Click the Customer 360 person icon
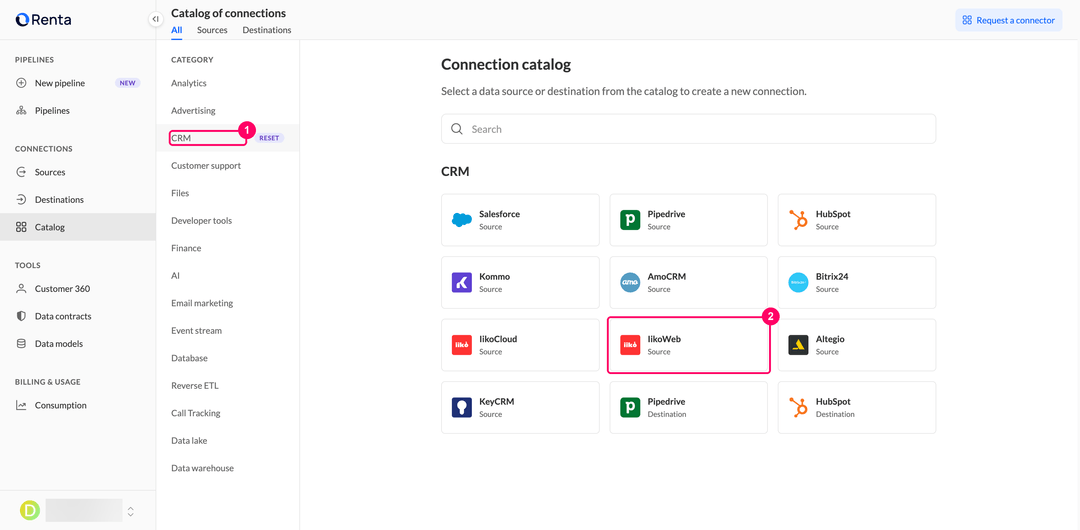Image resolution: width=1080 pixels, height=530 pixels. [21, 289]
